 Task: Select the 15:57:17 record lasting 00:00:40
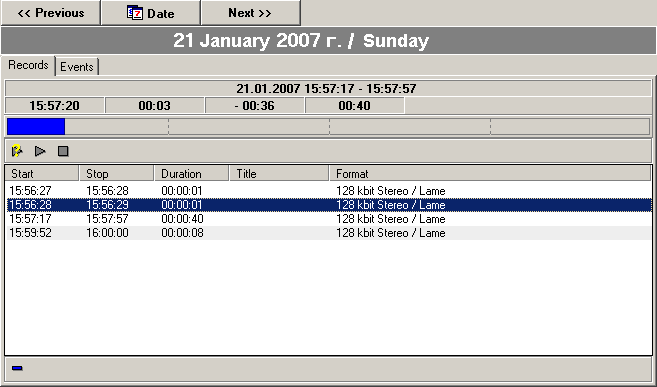point(329,219)
